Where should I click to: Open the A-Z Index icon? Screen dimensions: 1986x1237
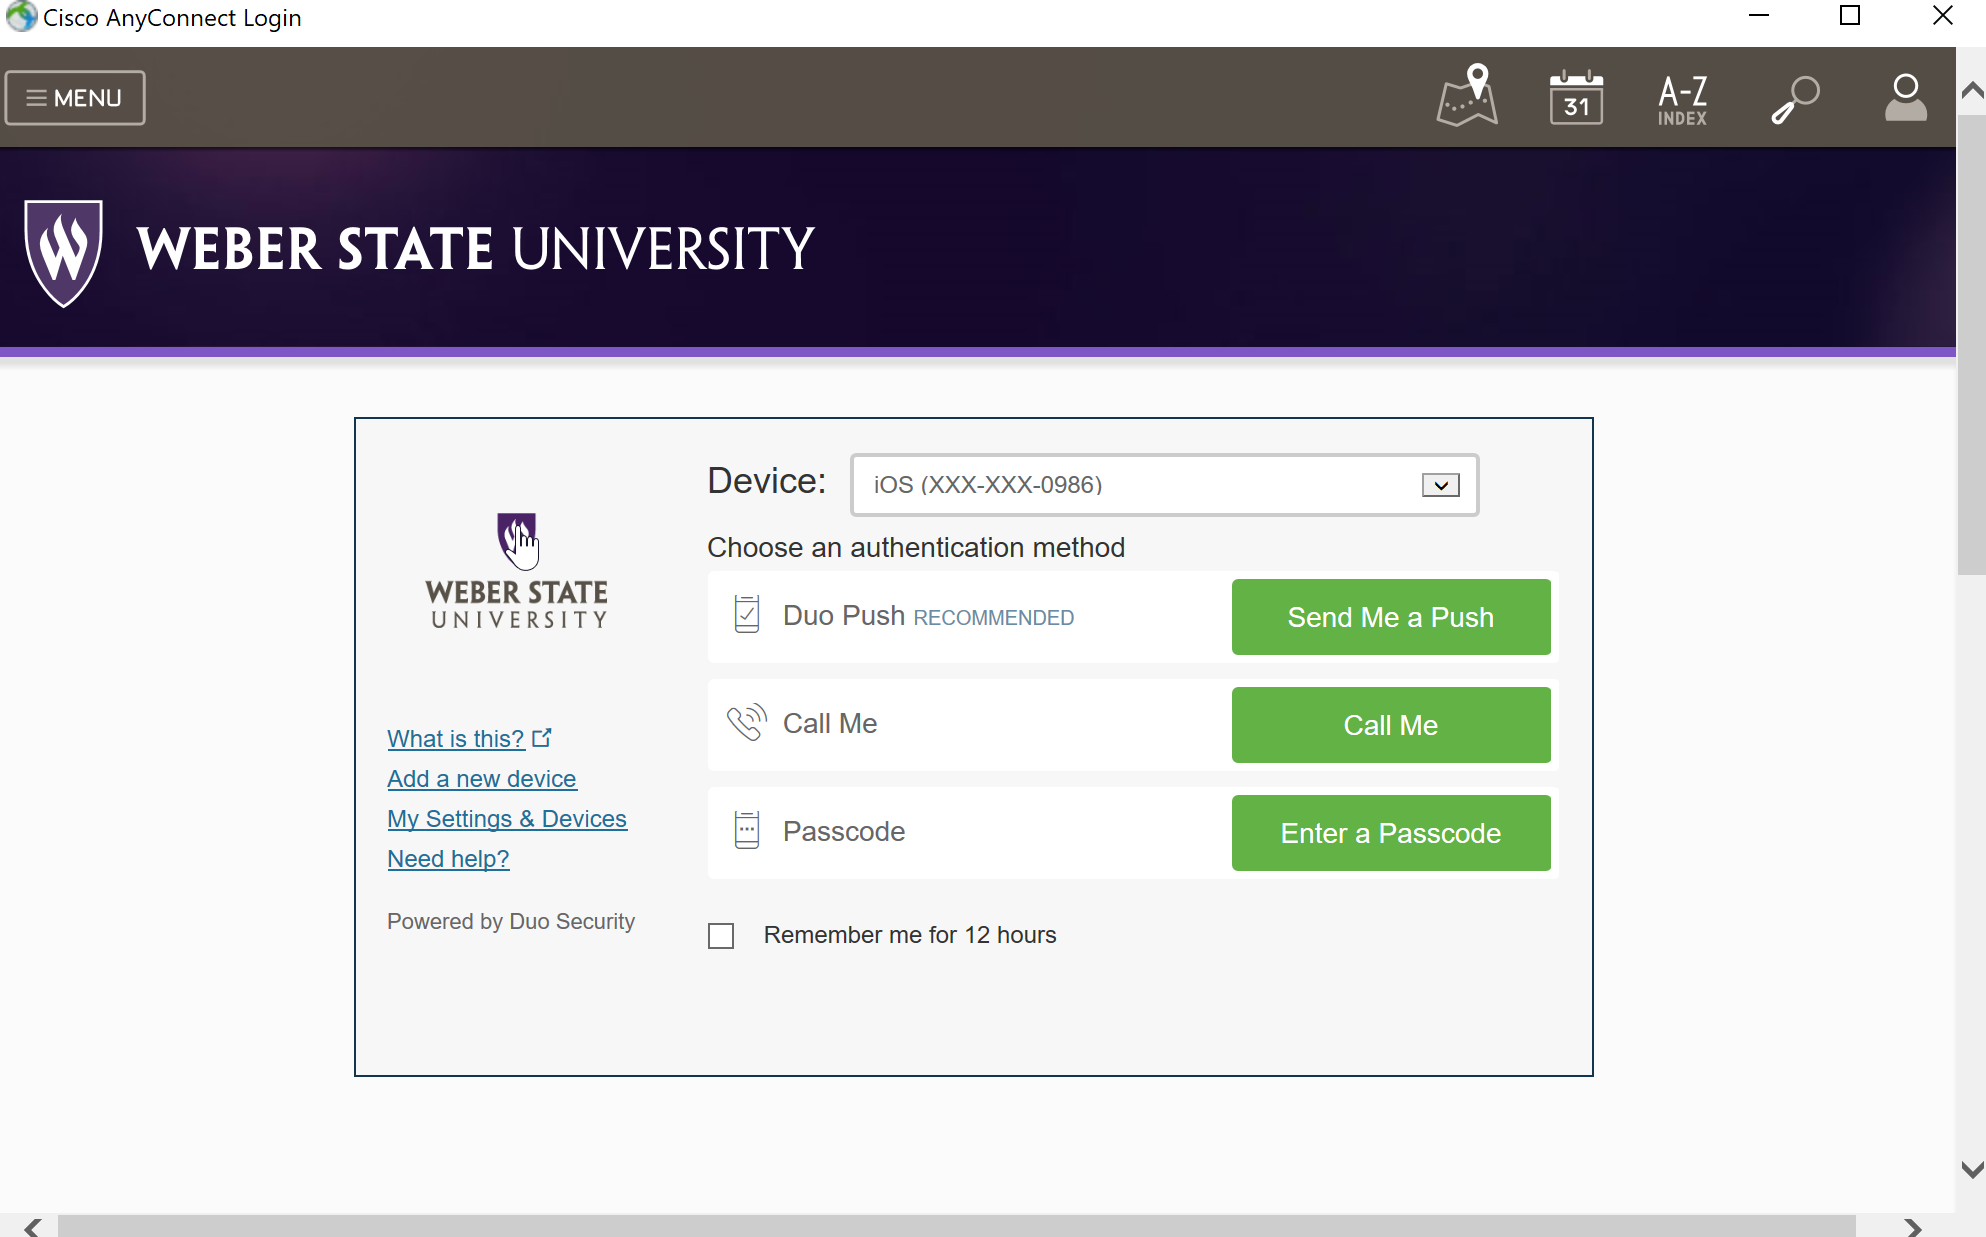coord(1683,99)
